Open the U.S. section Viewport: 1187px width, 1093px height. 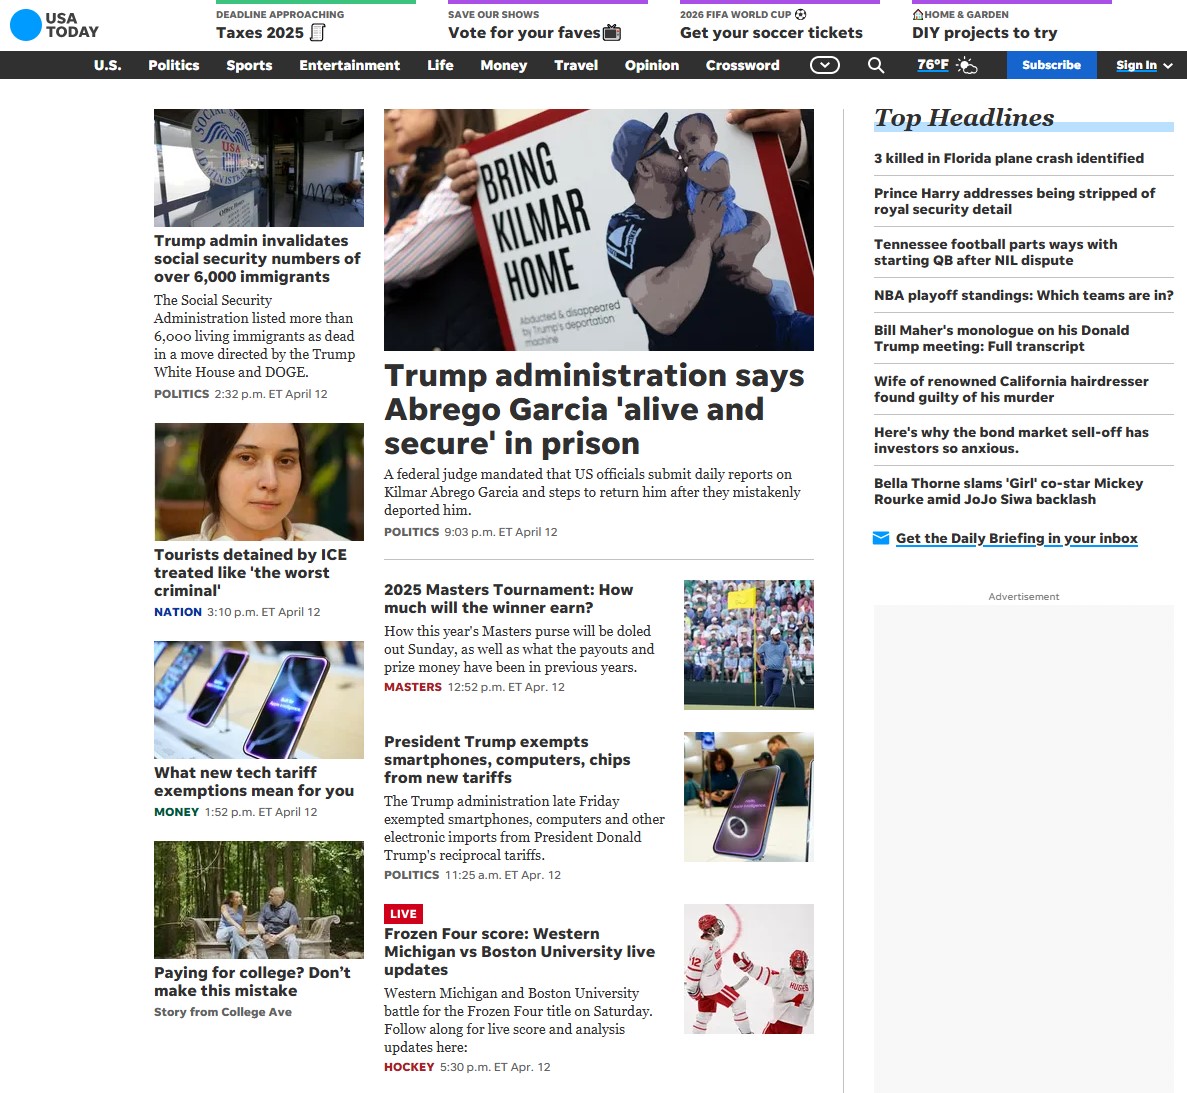(107, 65)
